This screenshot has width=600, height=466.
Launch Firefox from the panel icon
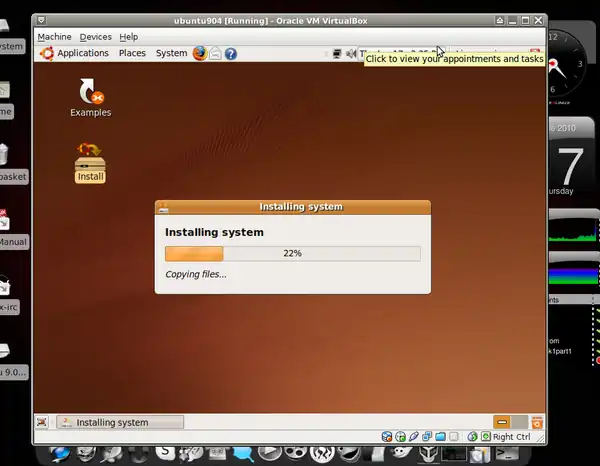click(x=199, y=53)
